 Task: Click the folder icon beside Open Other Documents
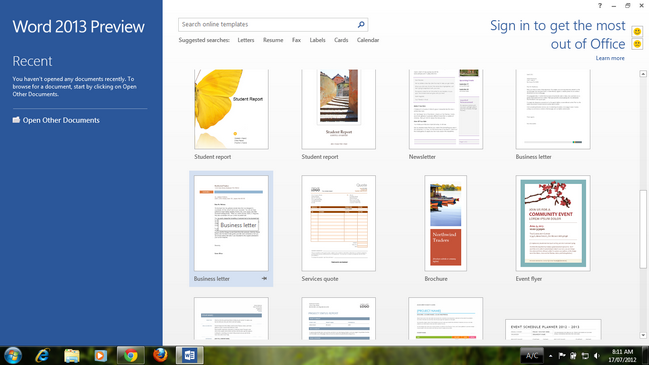click(16, 120)
